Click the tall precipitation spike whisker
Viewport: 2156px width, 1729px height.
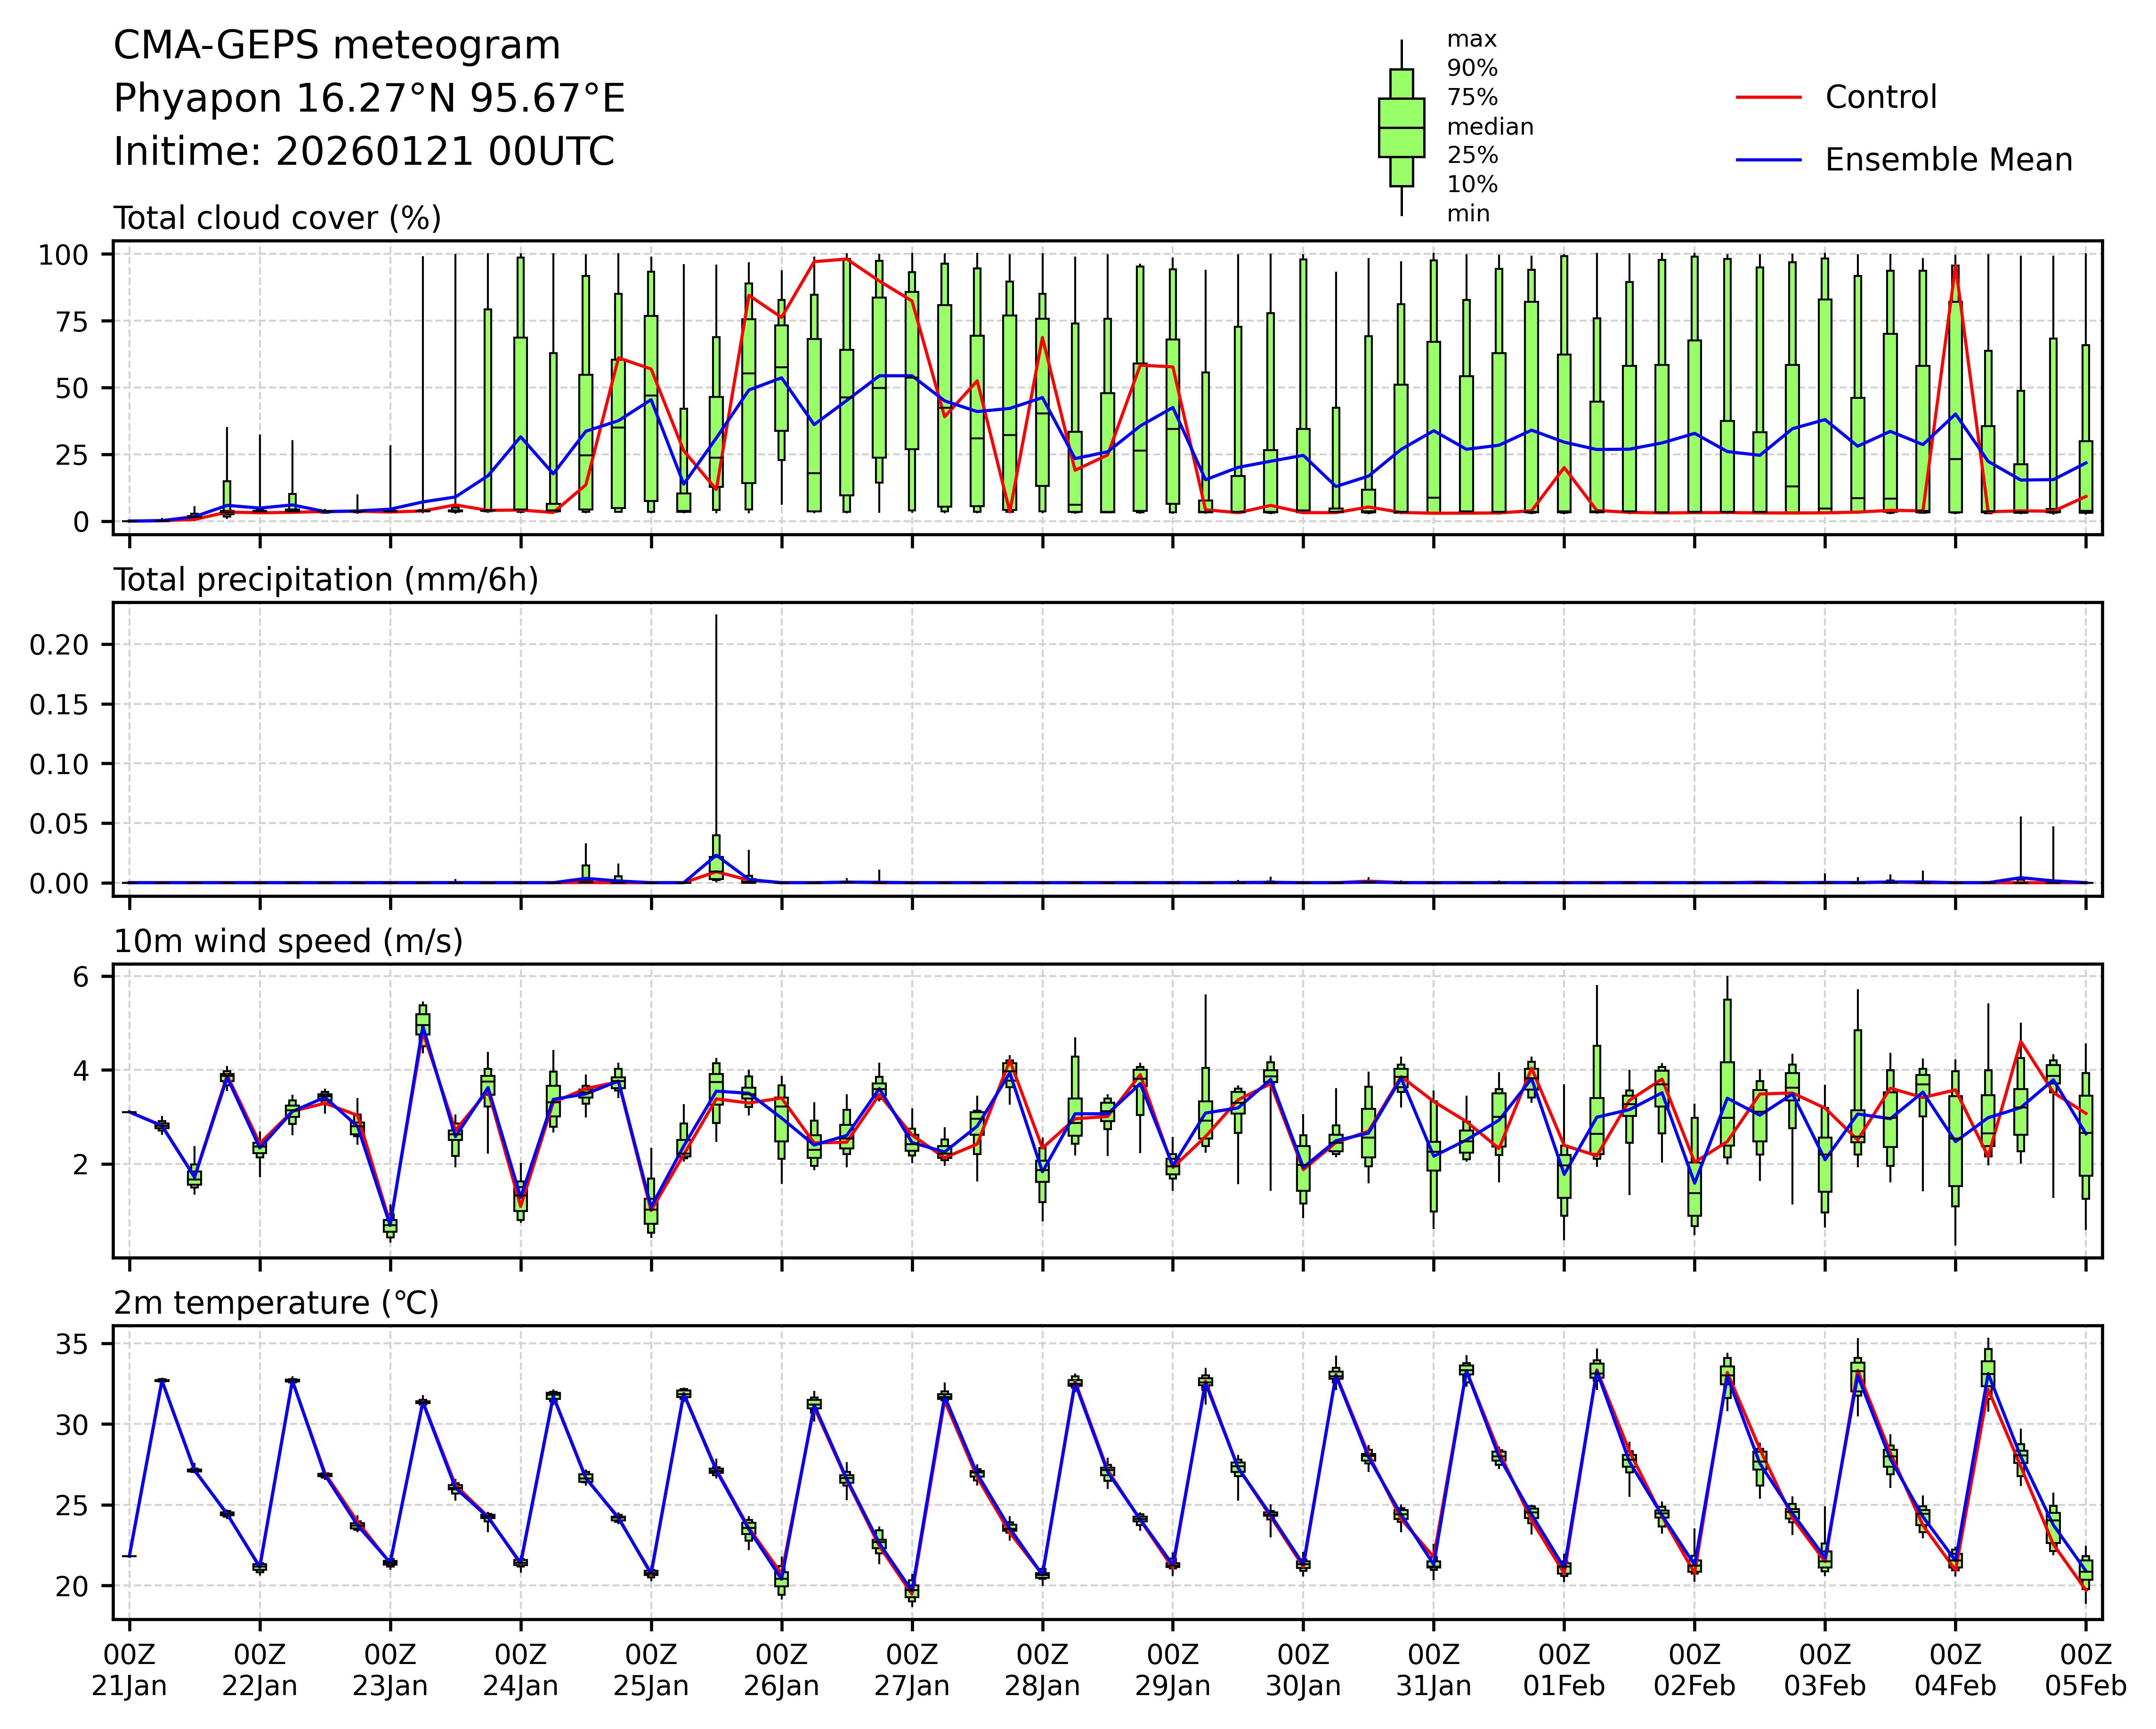[716, 720]
